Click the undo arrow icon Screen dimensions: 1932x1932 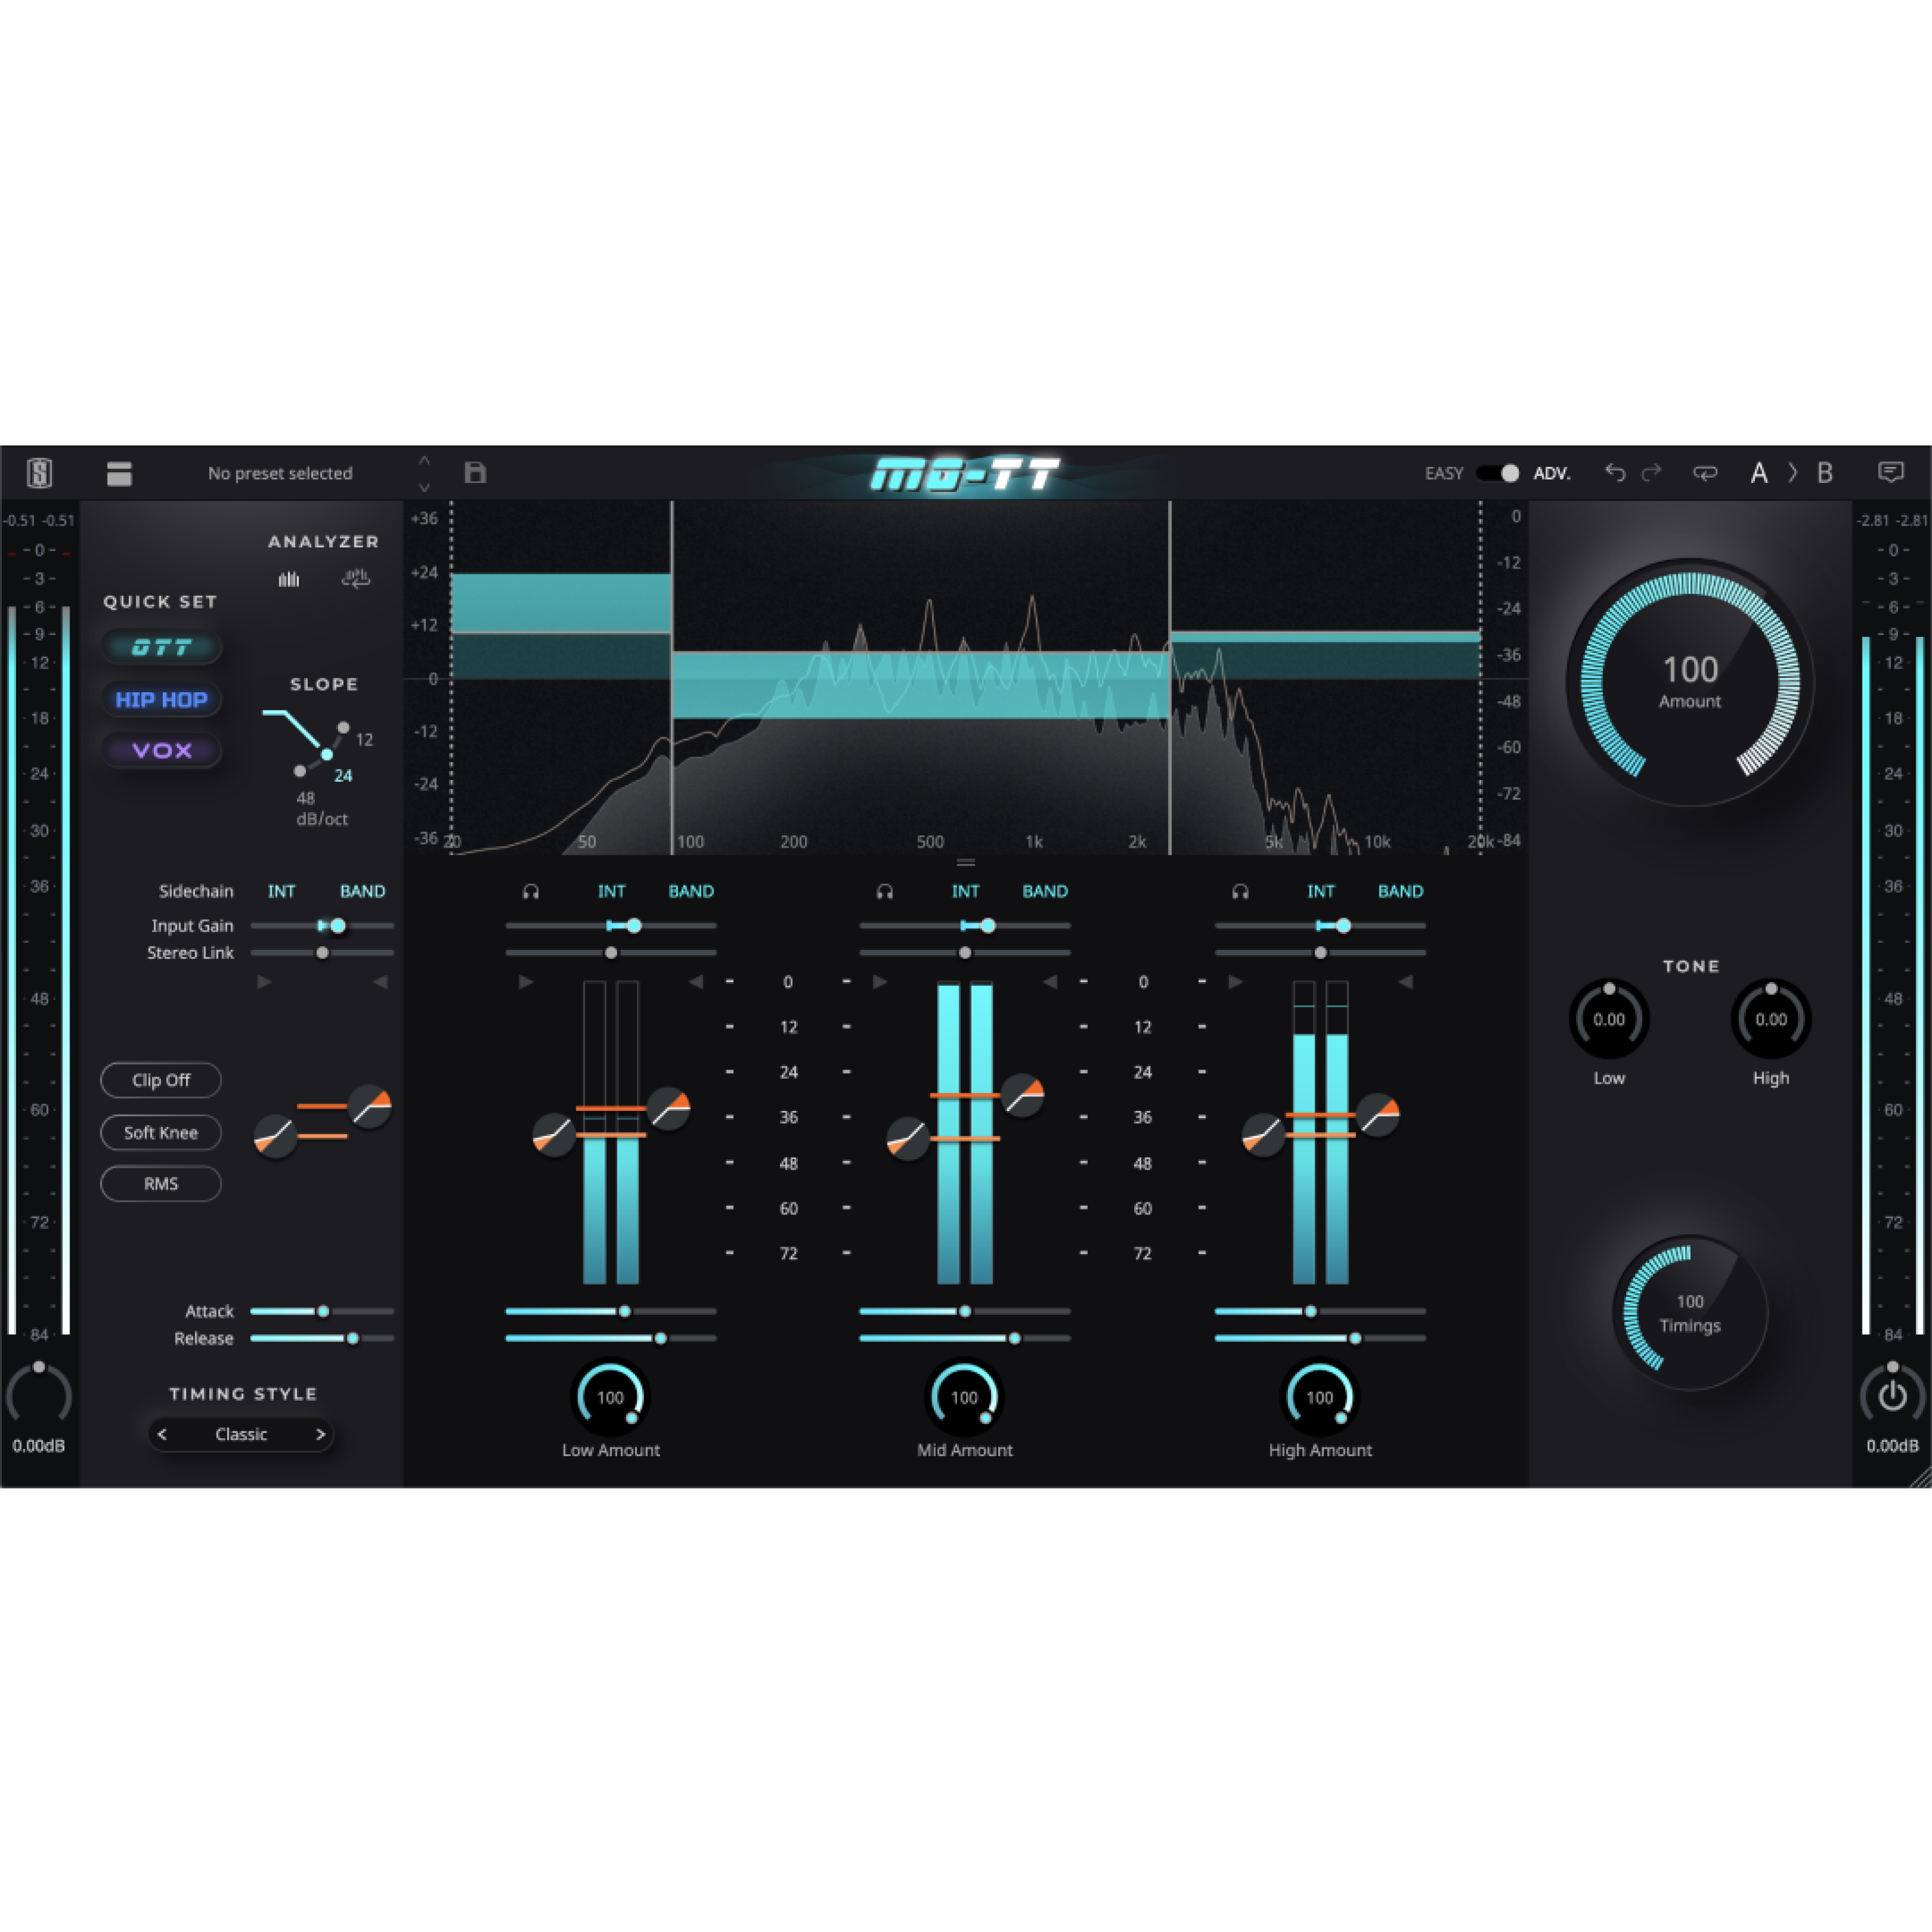click(x=1616, y=473)
